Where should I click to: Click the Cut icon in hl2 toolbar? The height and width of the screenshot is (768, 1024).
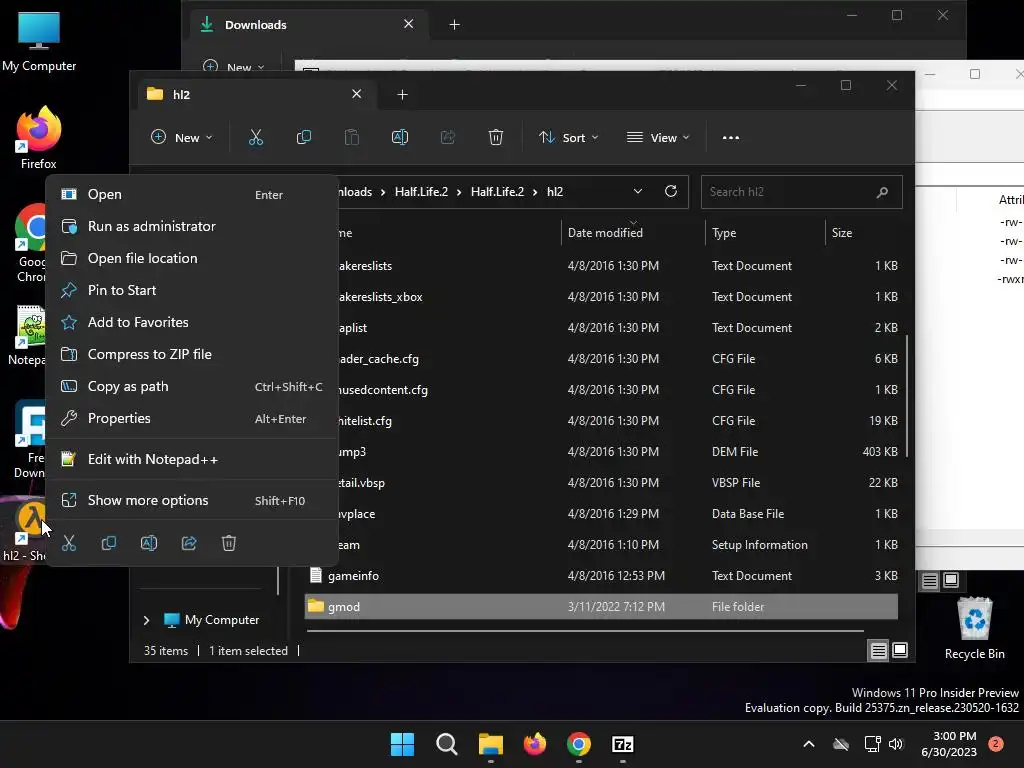coord(255,138)
